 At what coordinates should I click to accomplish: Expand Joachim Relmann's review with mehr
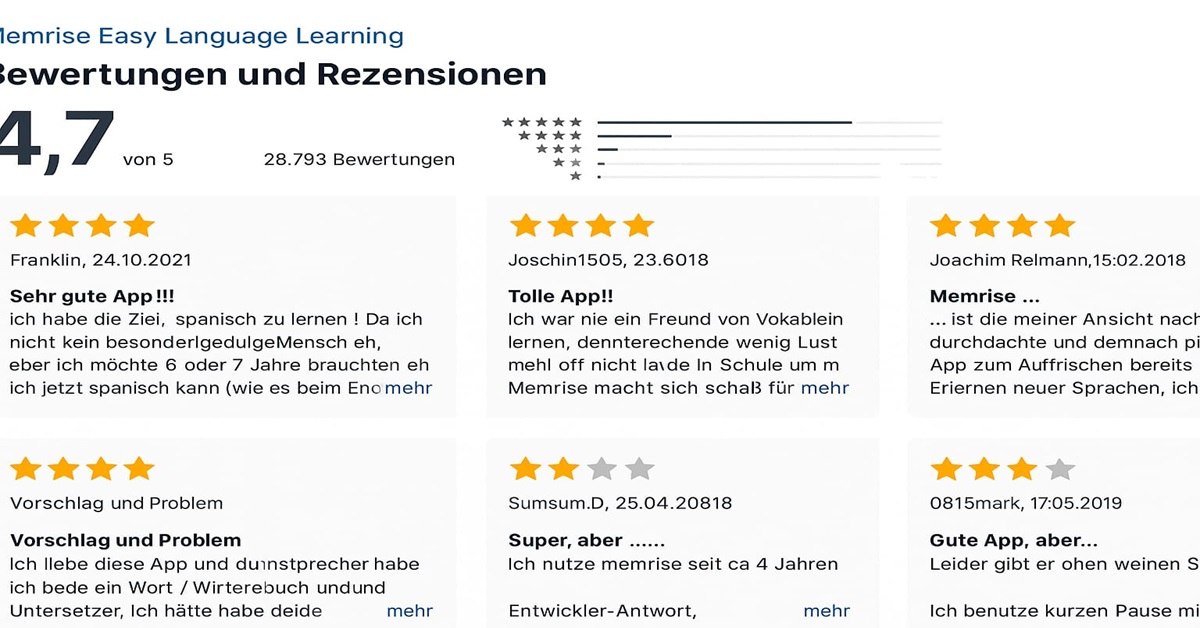click(1193, 388)
